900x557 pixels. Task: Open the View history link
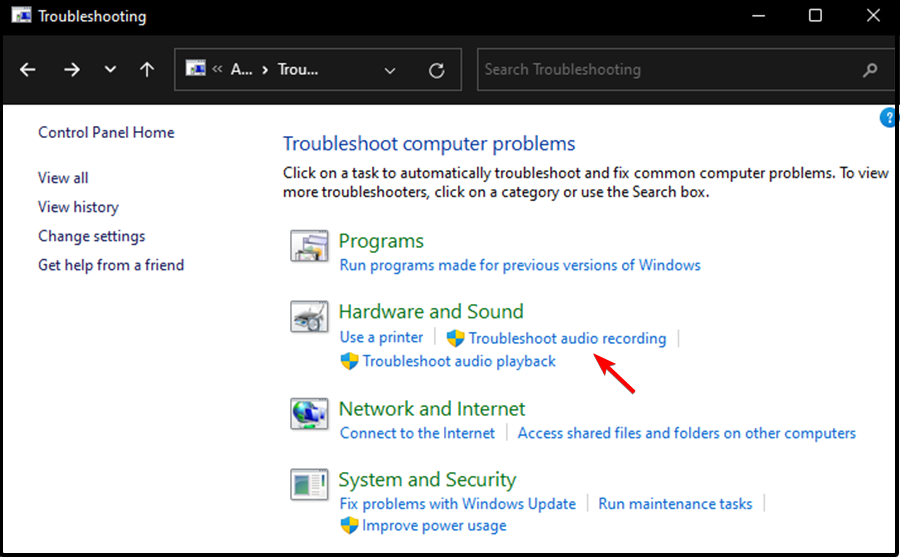(x=78, y=207)
